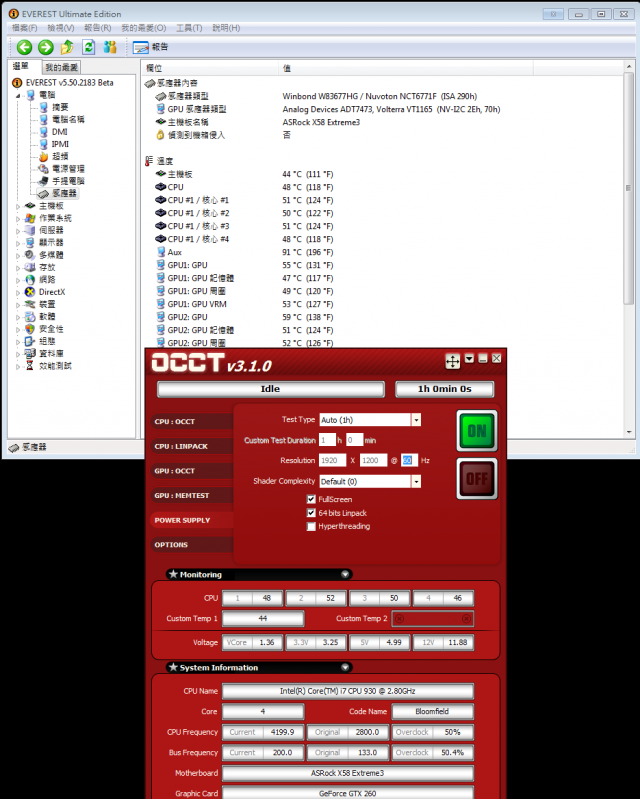Viewport: 640px width, 800px height.
Task: Select the IPMI tree item
Action: point(60,144)
